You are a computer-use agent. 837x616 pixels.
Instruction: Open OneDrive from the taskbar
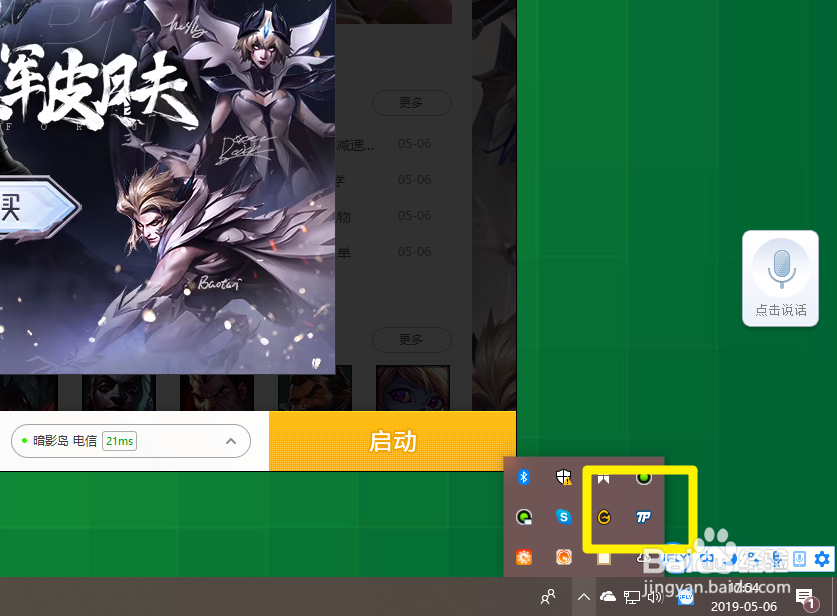[x=607, y=596]
